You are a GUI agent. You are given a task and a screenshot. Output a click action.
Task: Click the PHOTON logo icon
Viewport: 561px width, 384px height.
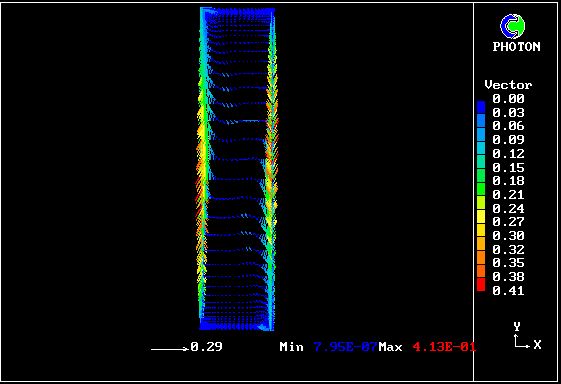(512, 26)
